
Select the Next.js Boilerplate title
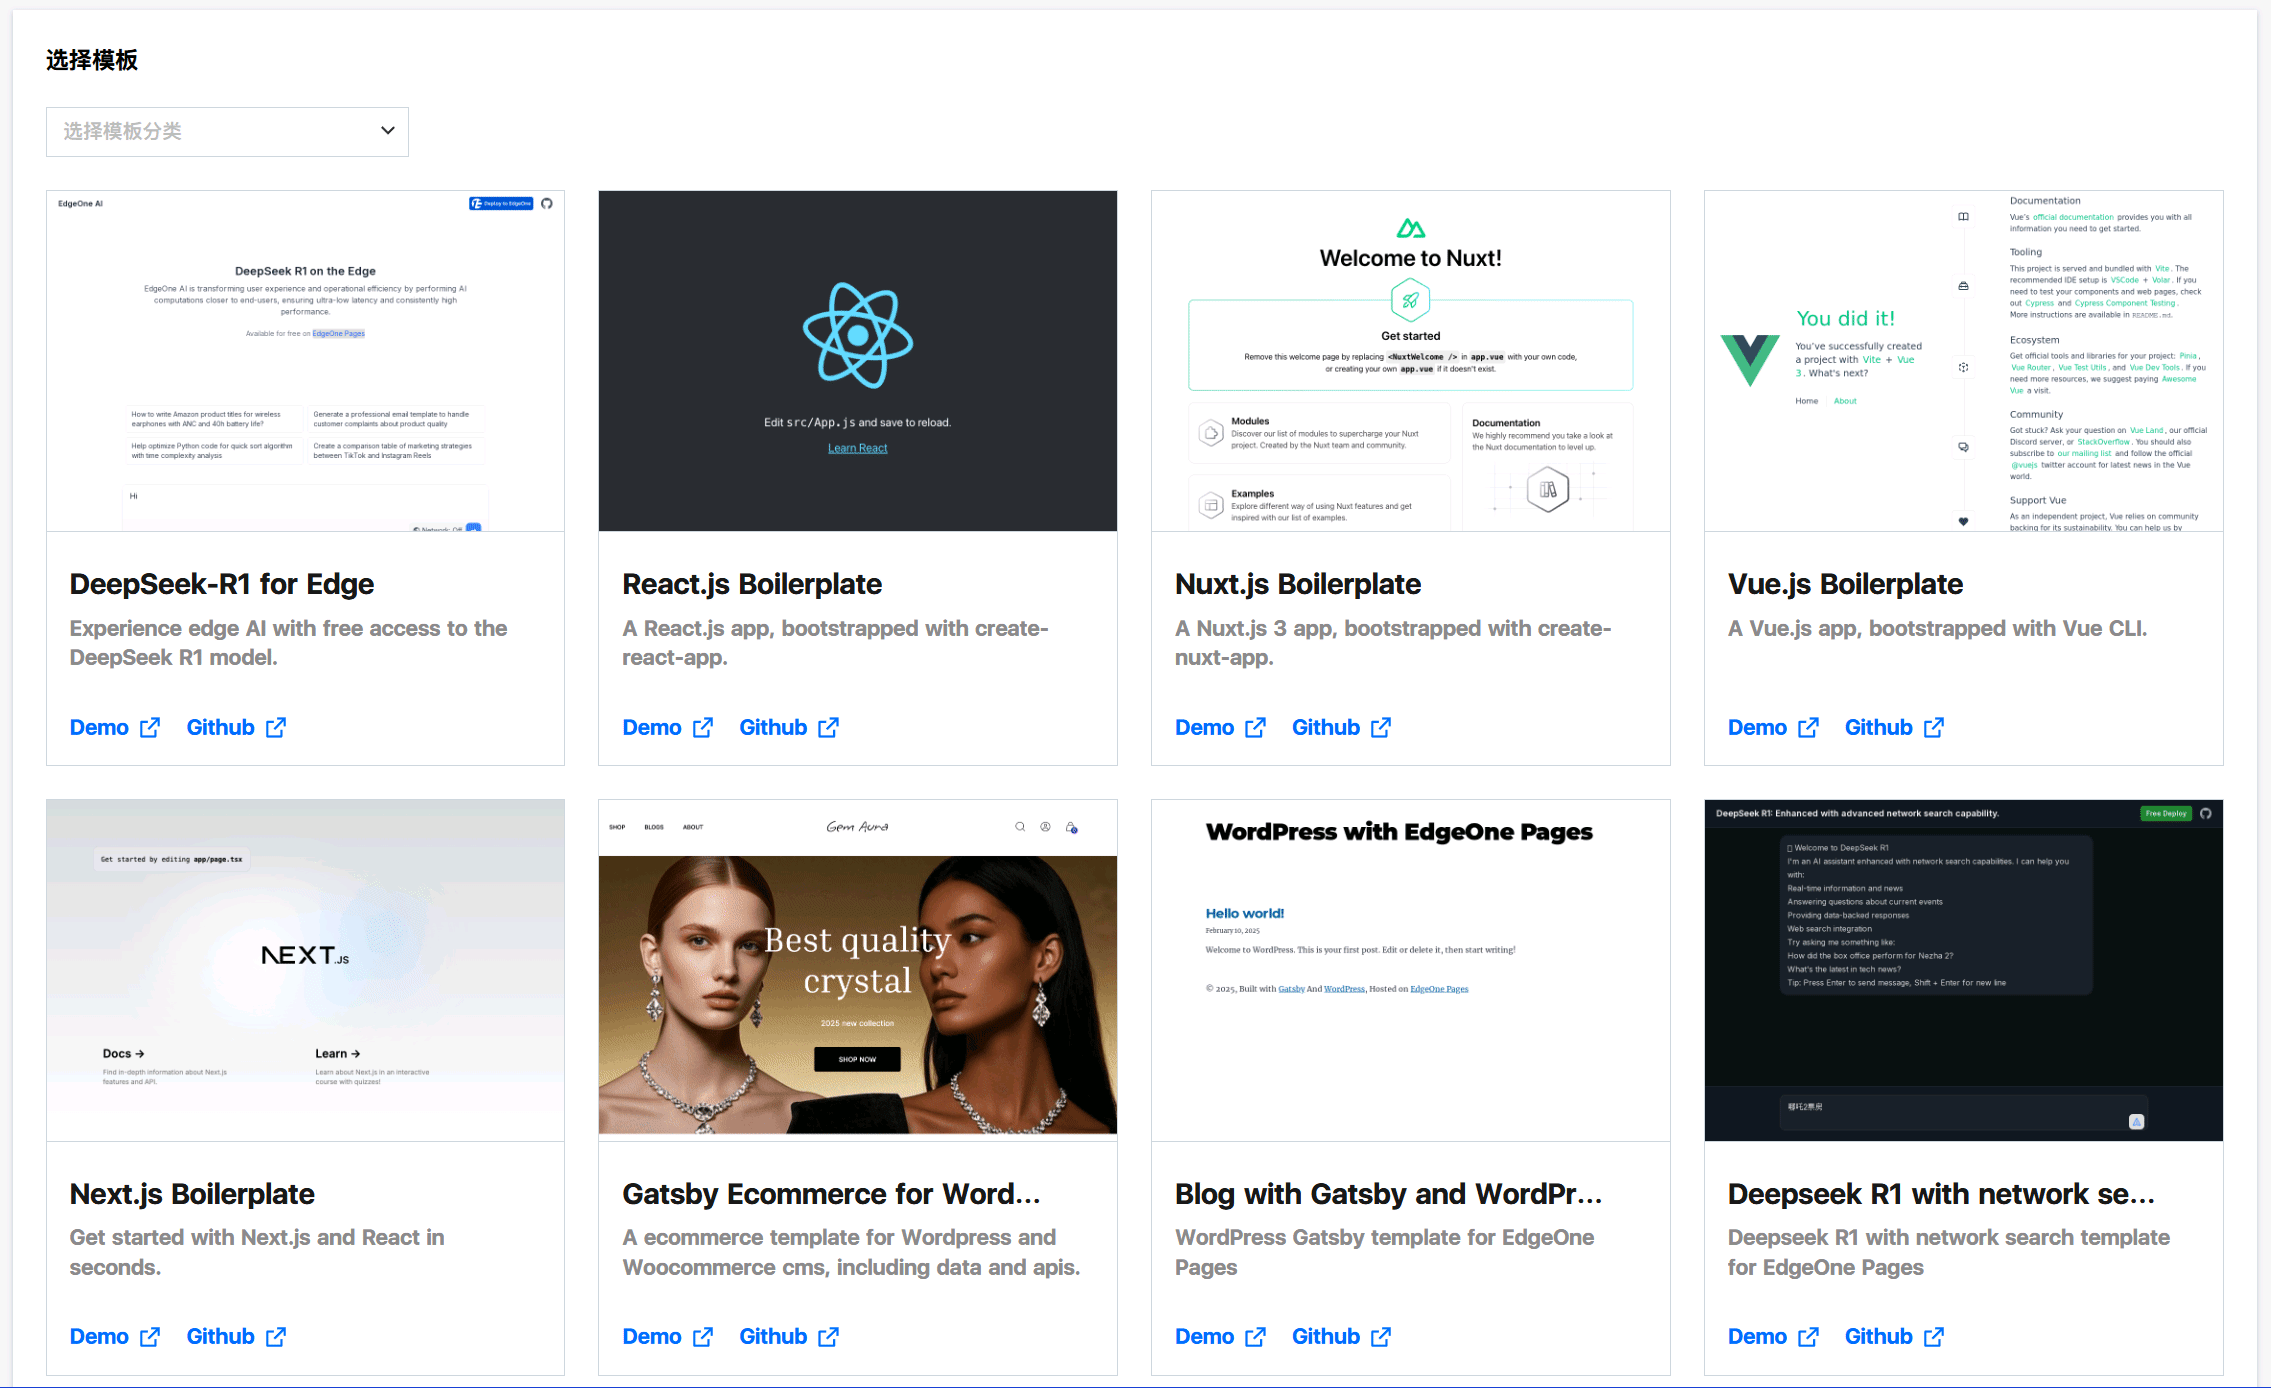tap(192, 1194)
